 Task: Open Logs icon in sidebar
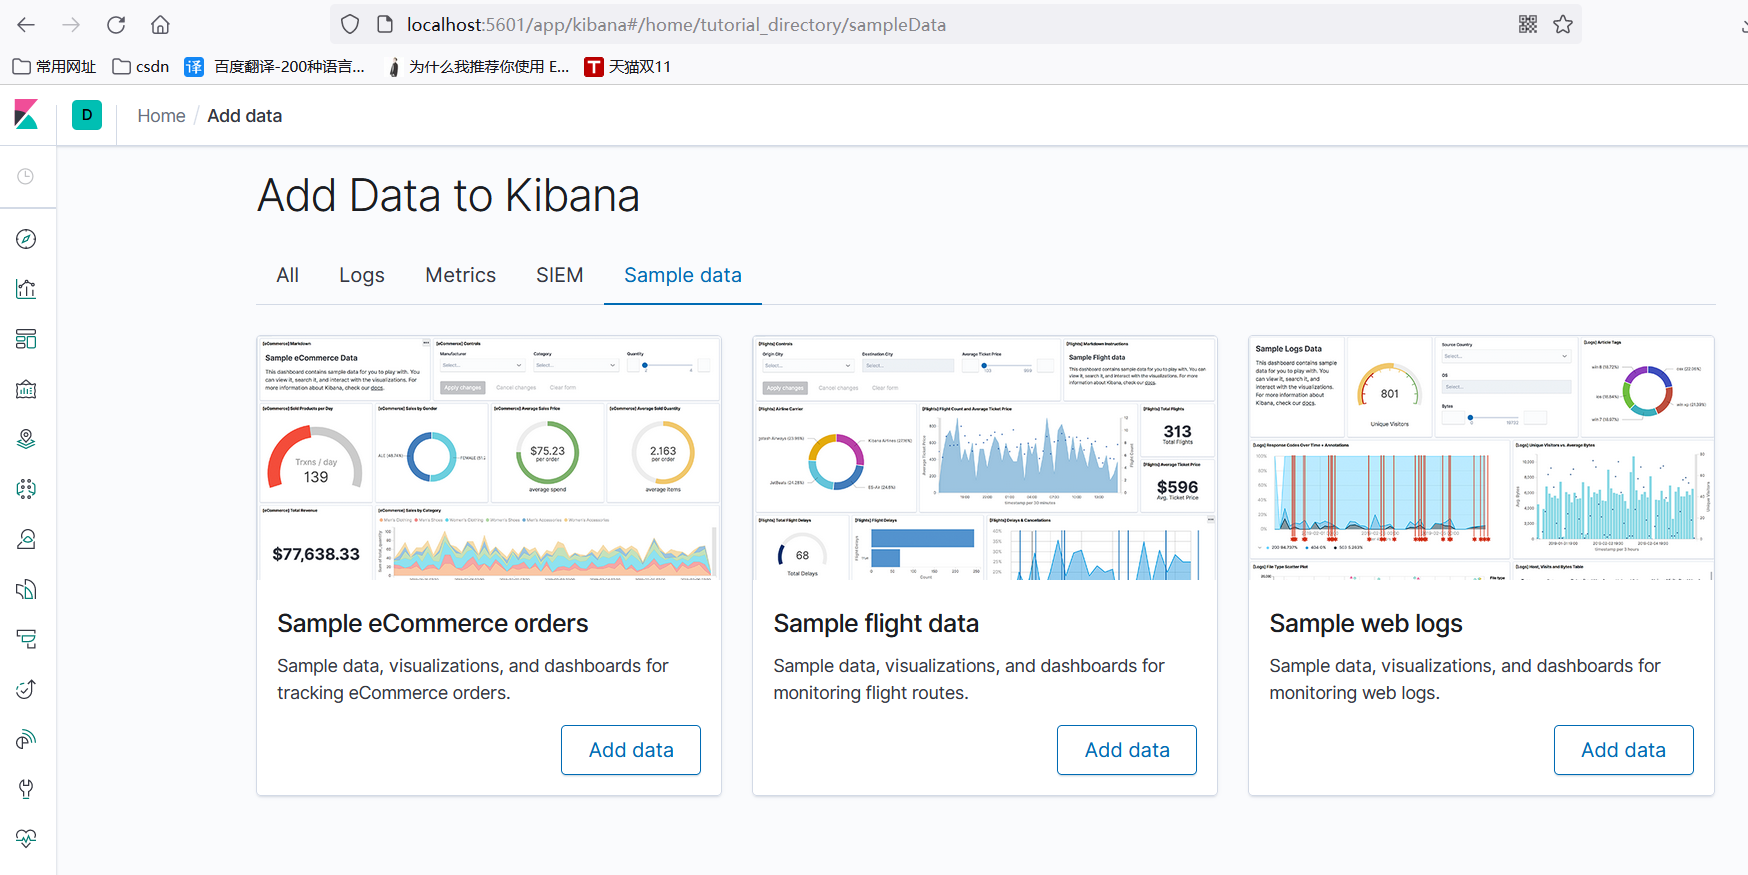(26, 589)
